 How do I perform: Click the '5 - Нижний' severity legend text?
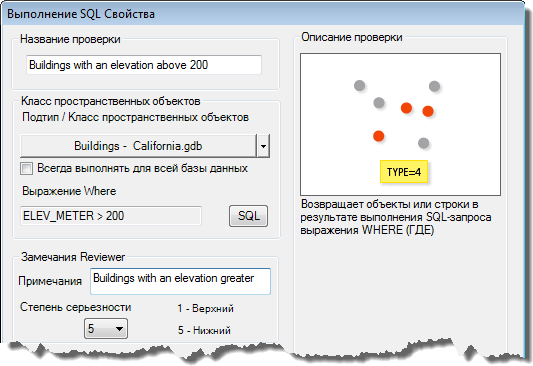[204, 330]
